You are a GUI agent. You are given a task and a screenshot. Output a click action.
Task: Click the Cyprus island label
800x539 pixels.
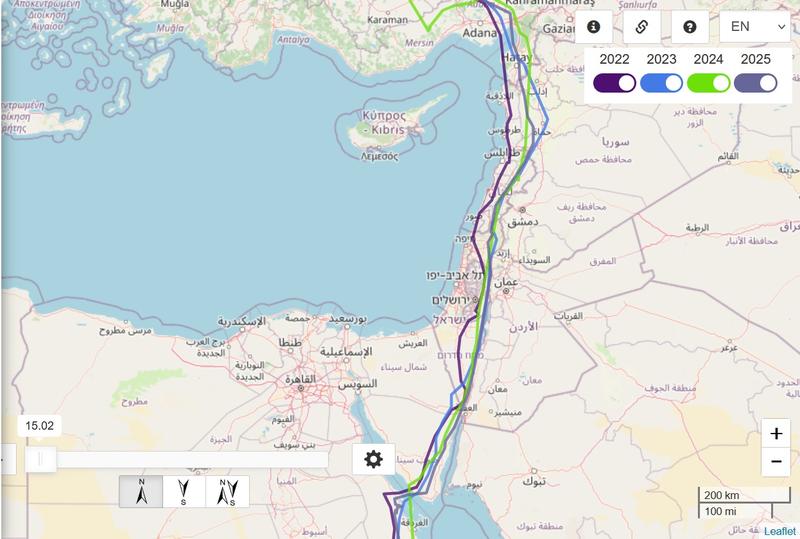click(x=384, y=122)
